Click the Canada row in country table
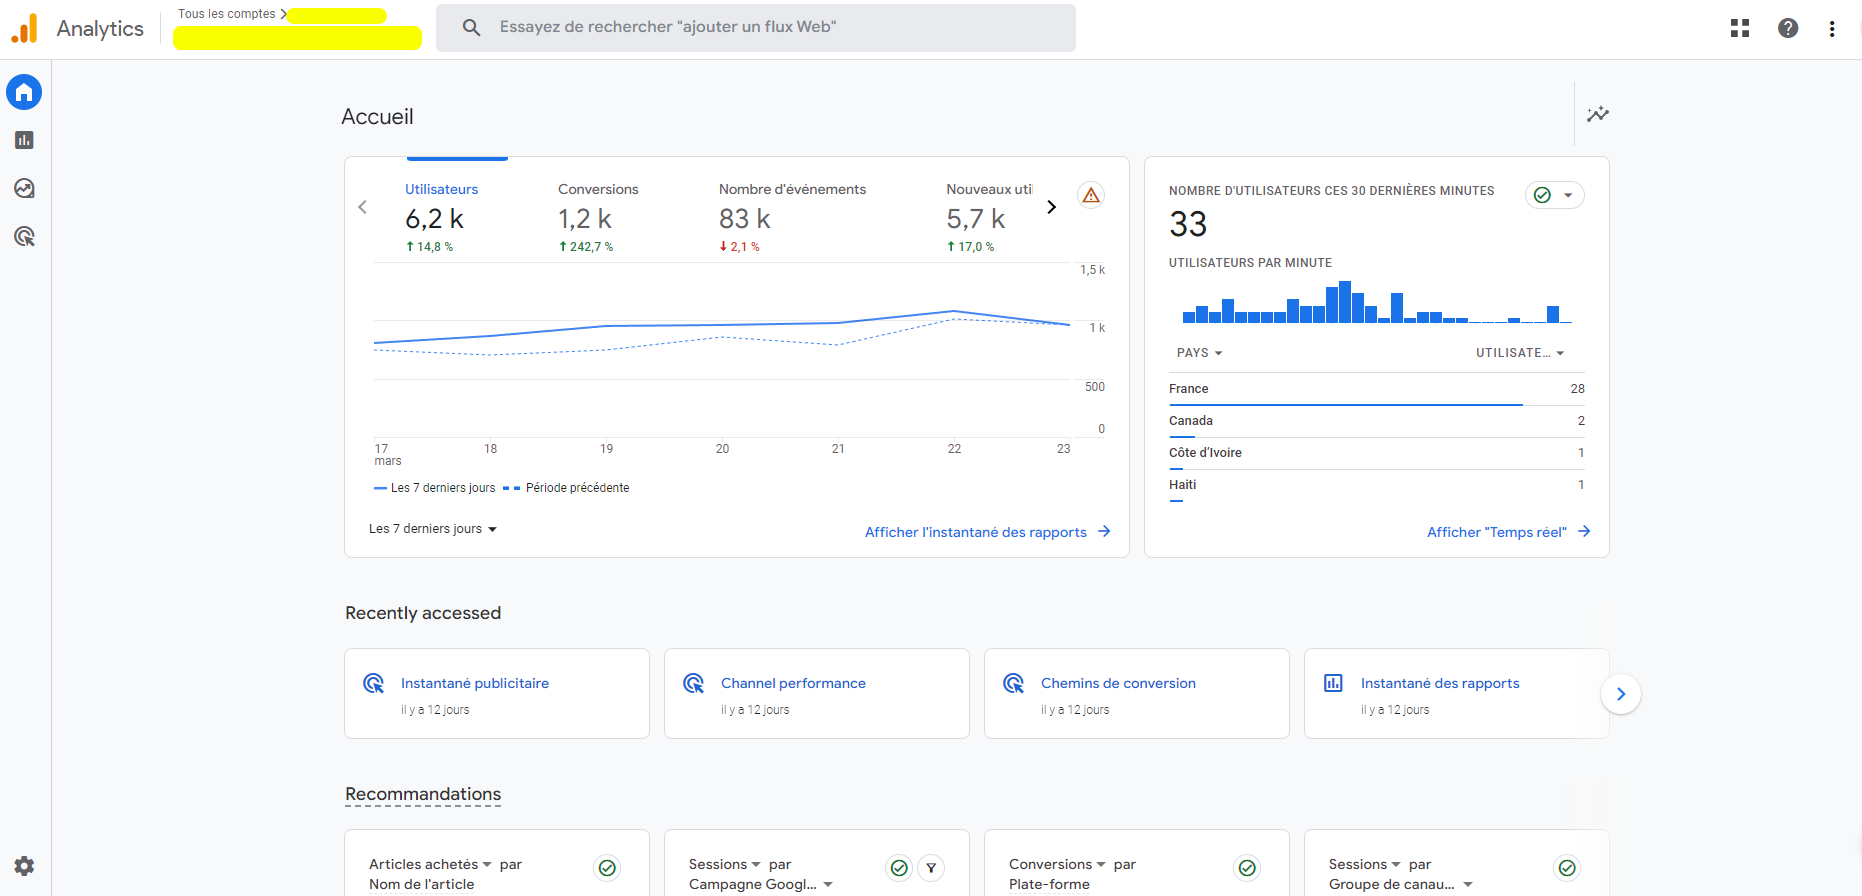This screenshot has height=896, width=1862. click(1377, 421)
